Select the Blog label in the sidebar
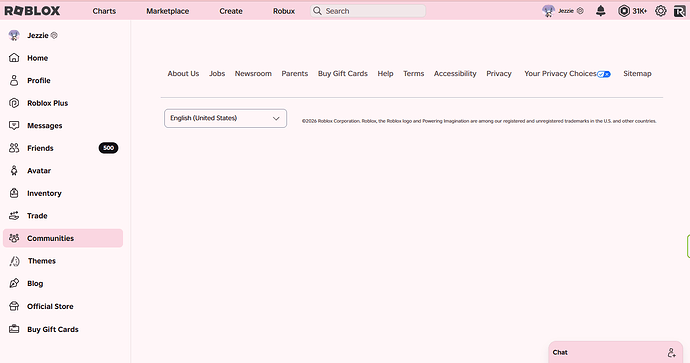 (35, 283)
